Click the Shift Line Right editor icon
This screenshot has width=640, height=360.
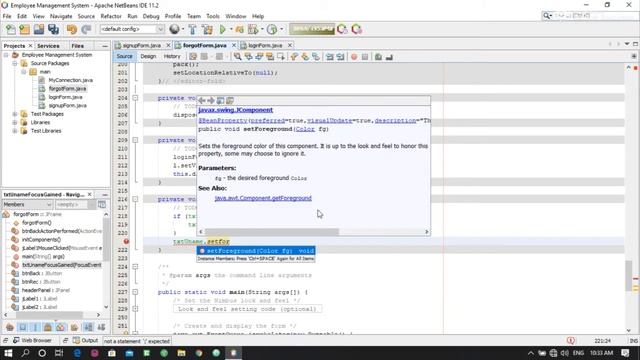point(340,57)
